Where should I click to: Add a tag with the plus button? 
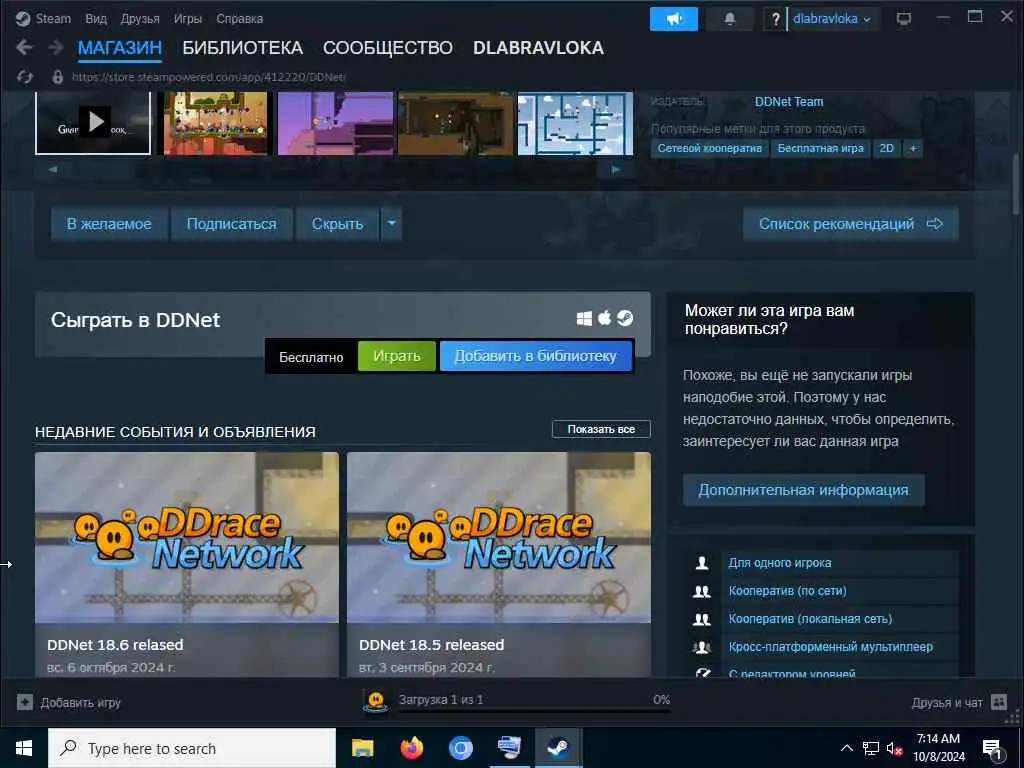(913, 148)
